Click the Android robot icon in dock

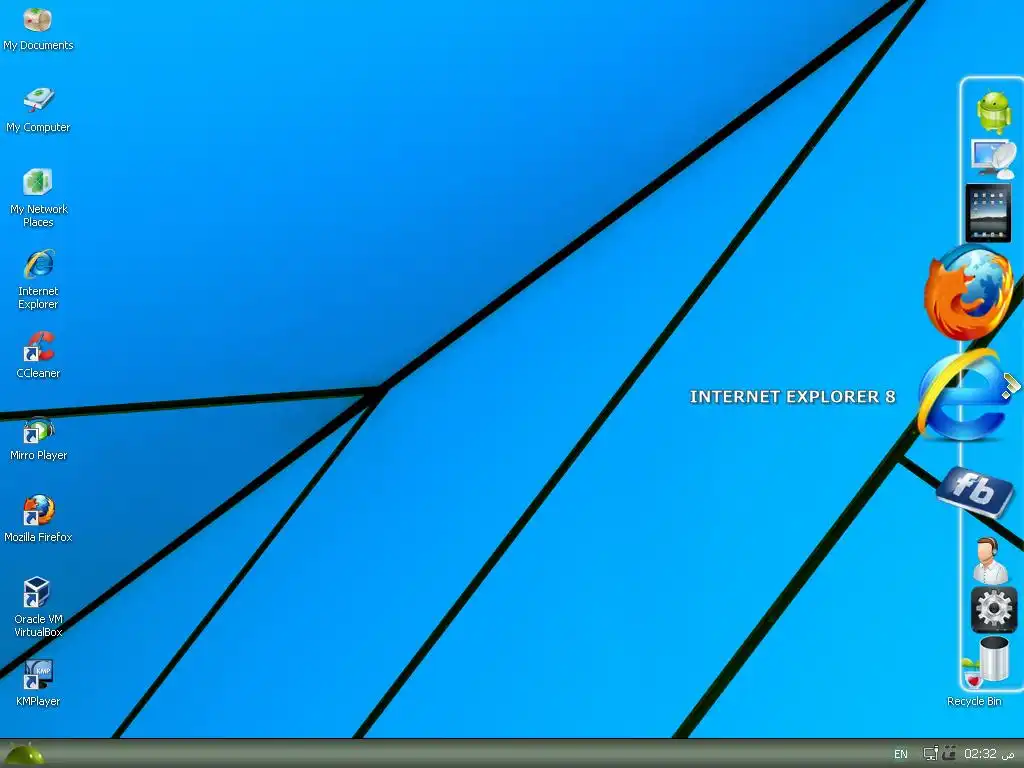[993, 112]
